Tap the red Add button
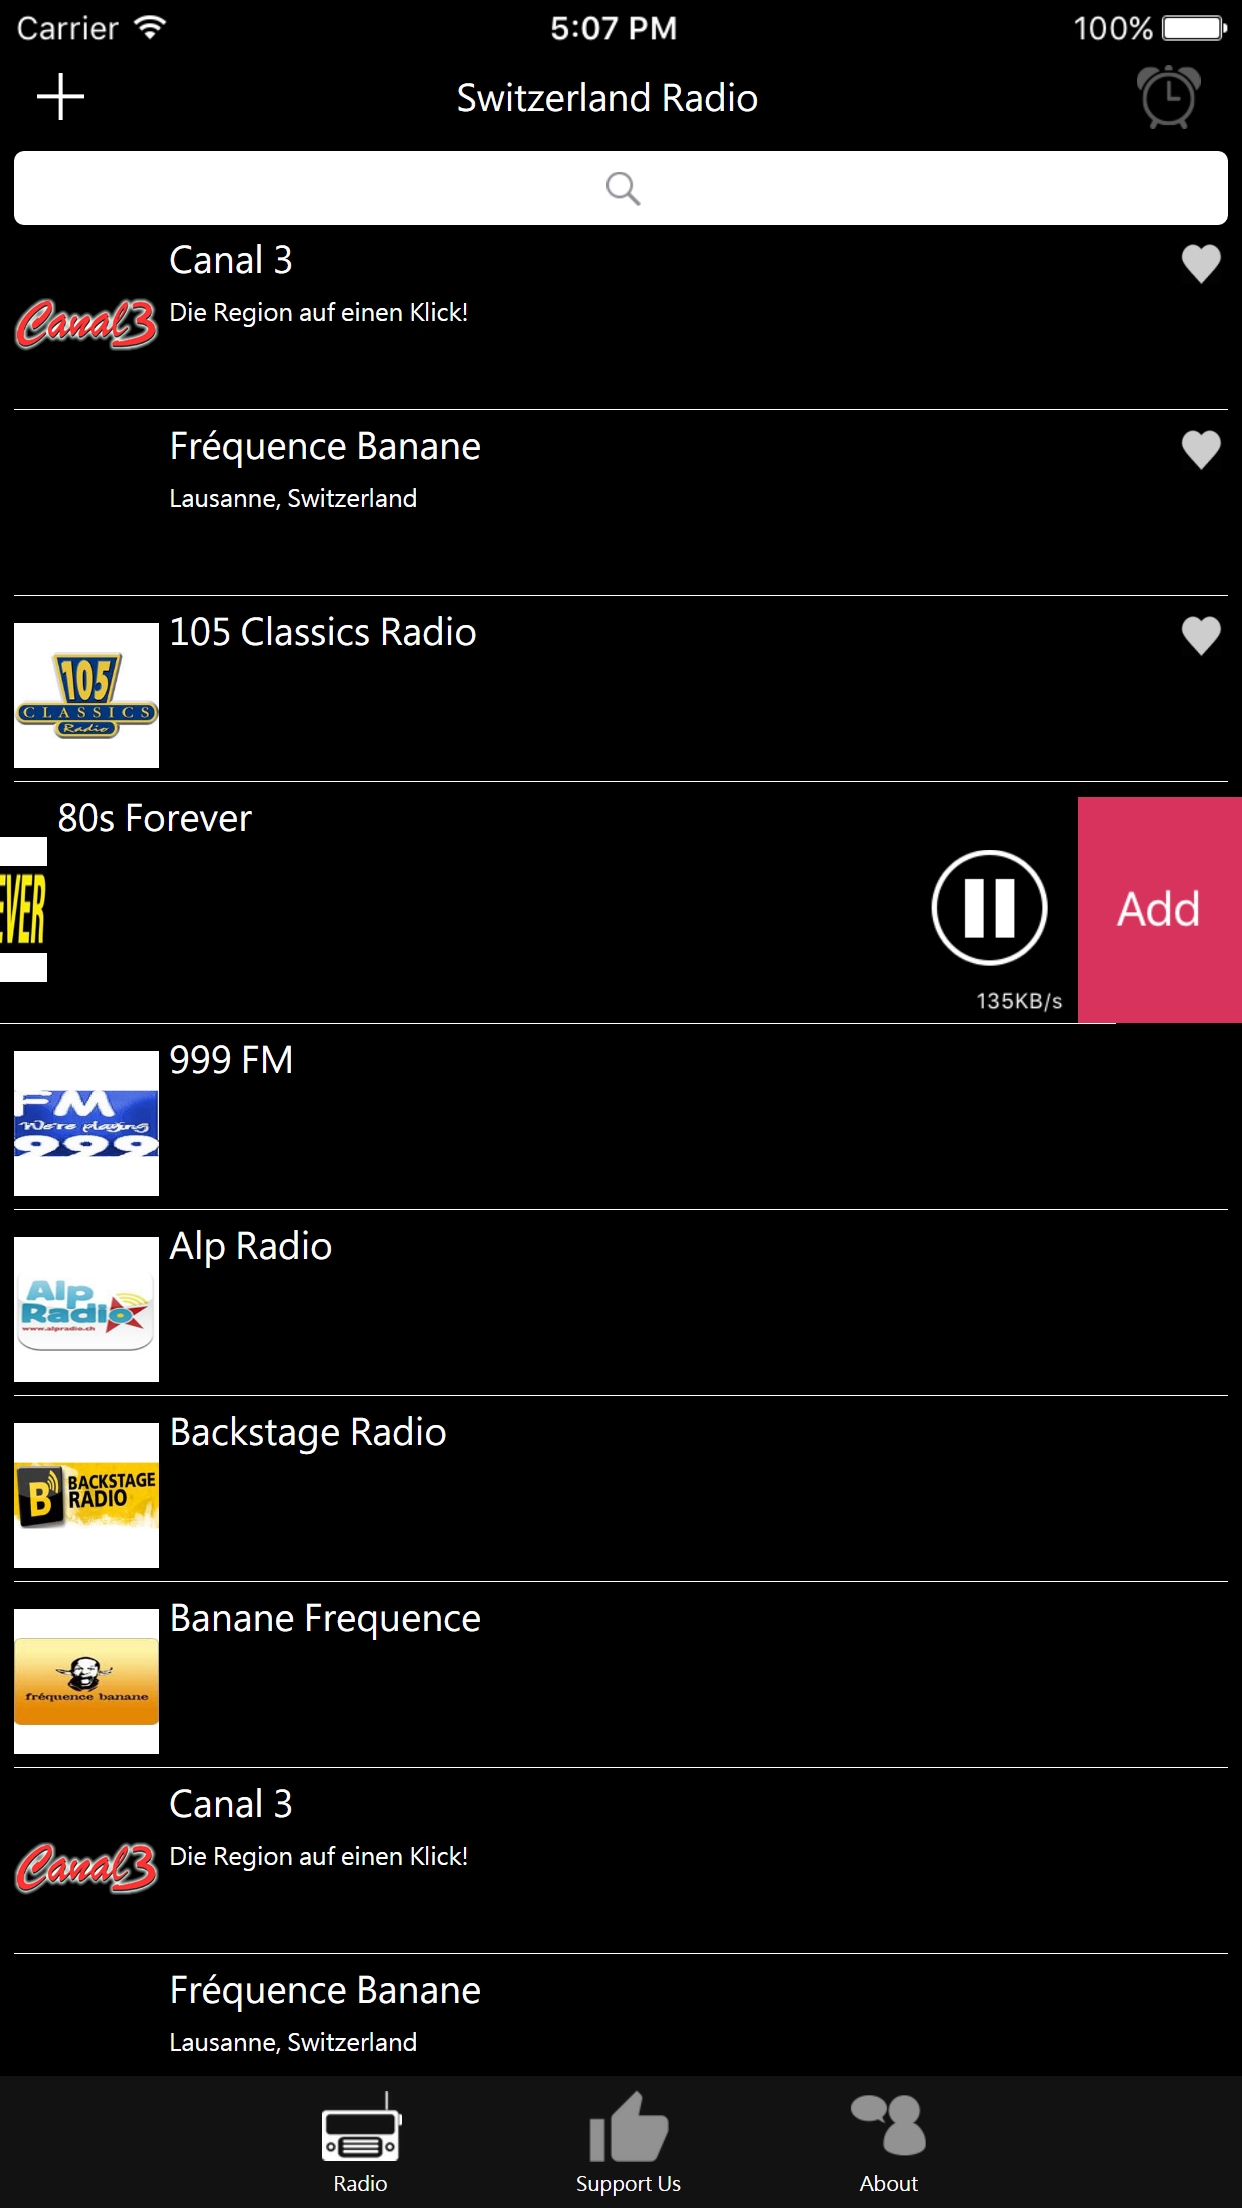This screenshot has width=1242, height=2208. click(x=1160, y=910)
